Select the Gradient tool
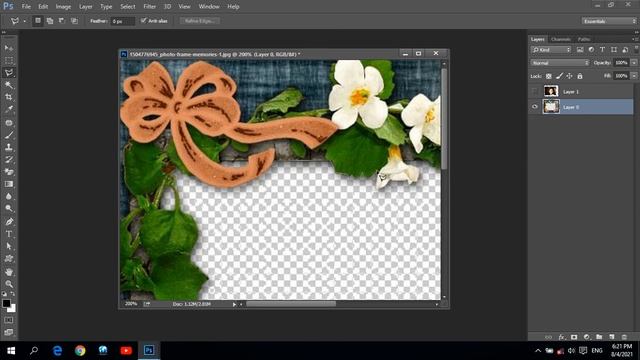The width and height of the screenshot is (640, 360). [9, 184]
